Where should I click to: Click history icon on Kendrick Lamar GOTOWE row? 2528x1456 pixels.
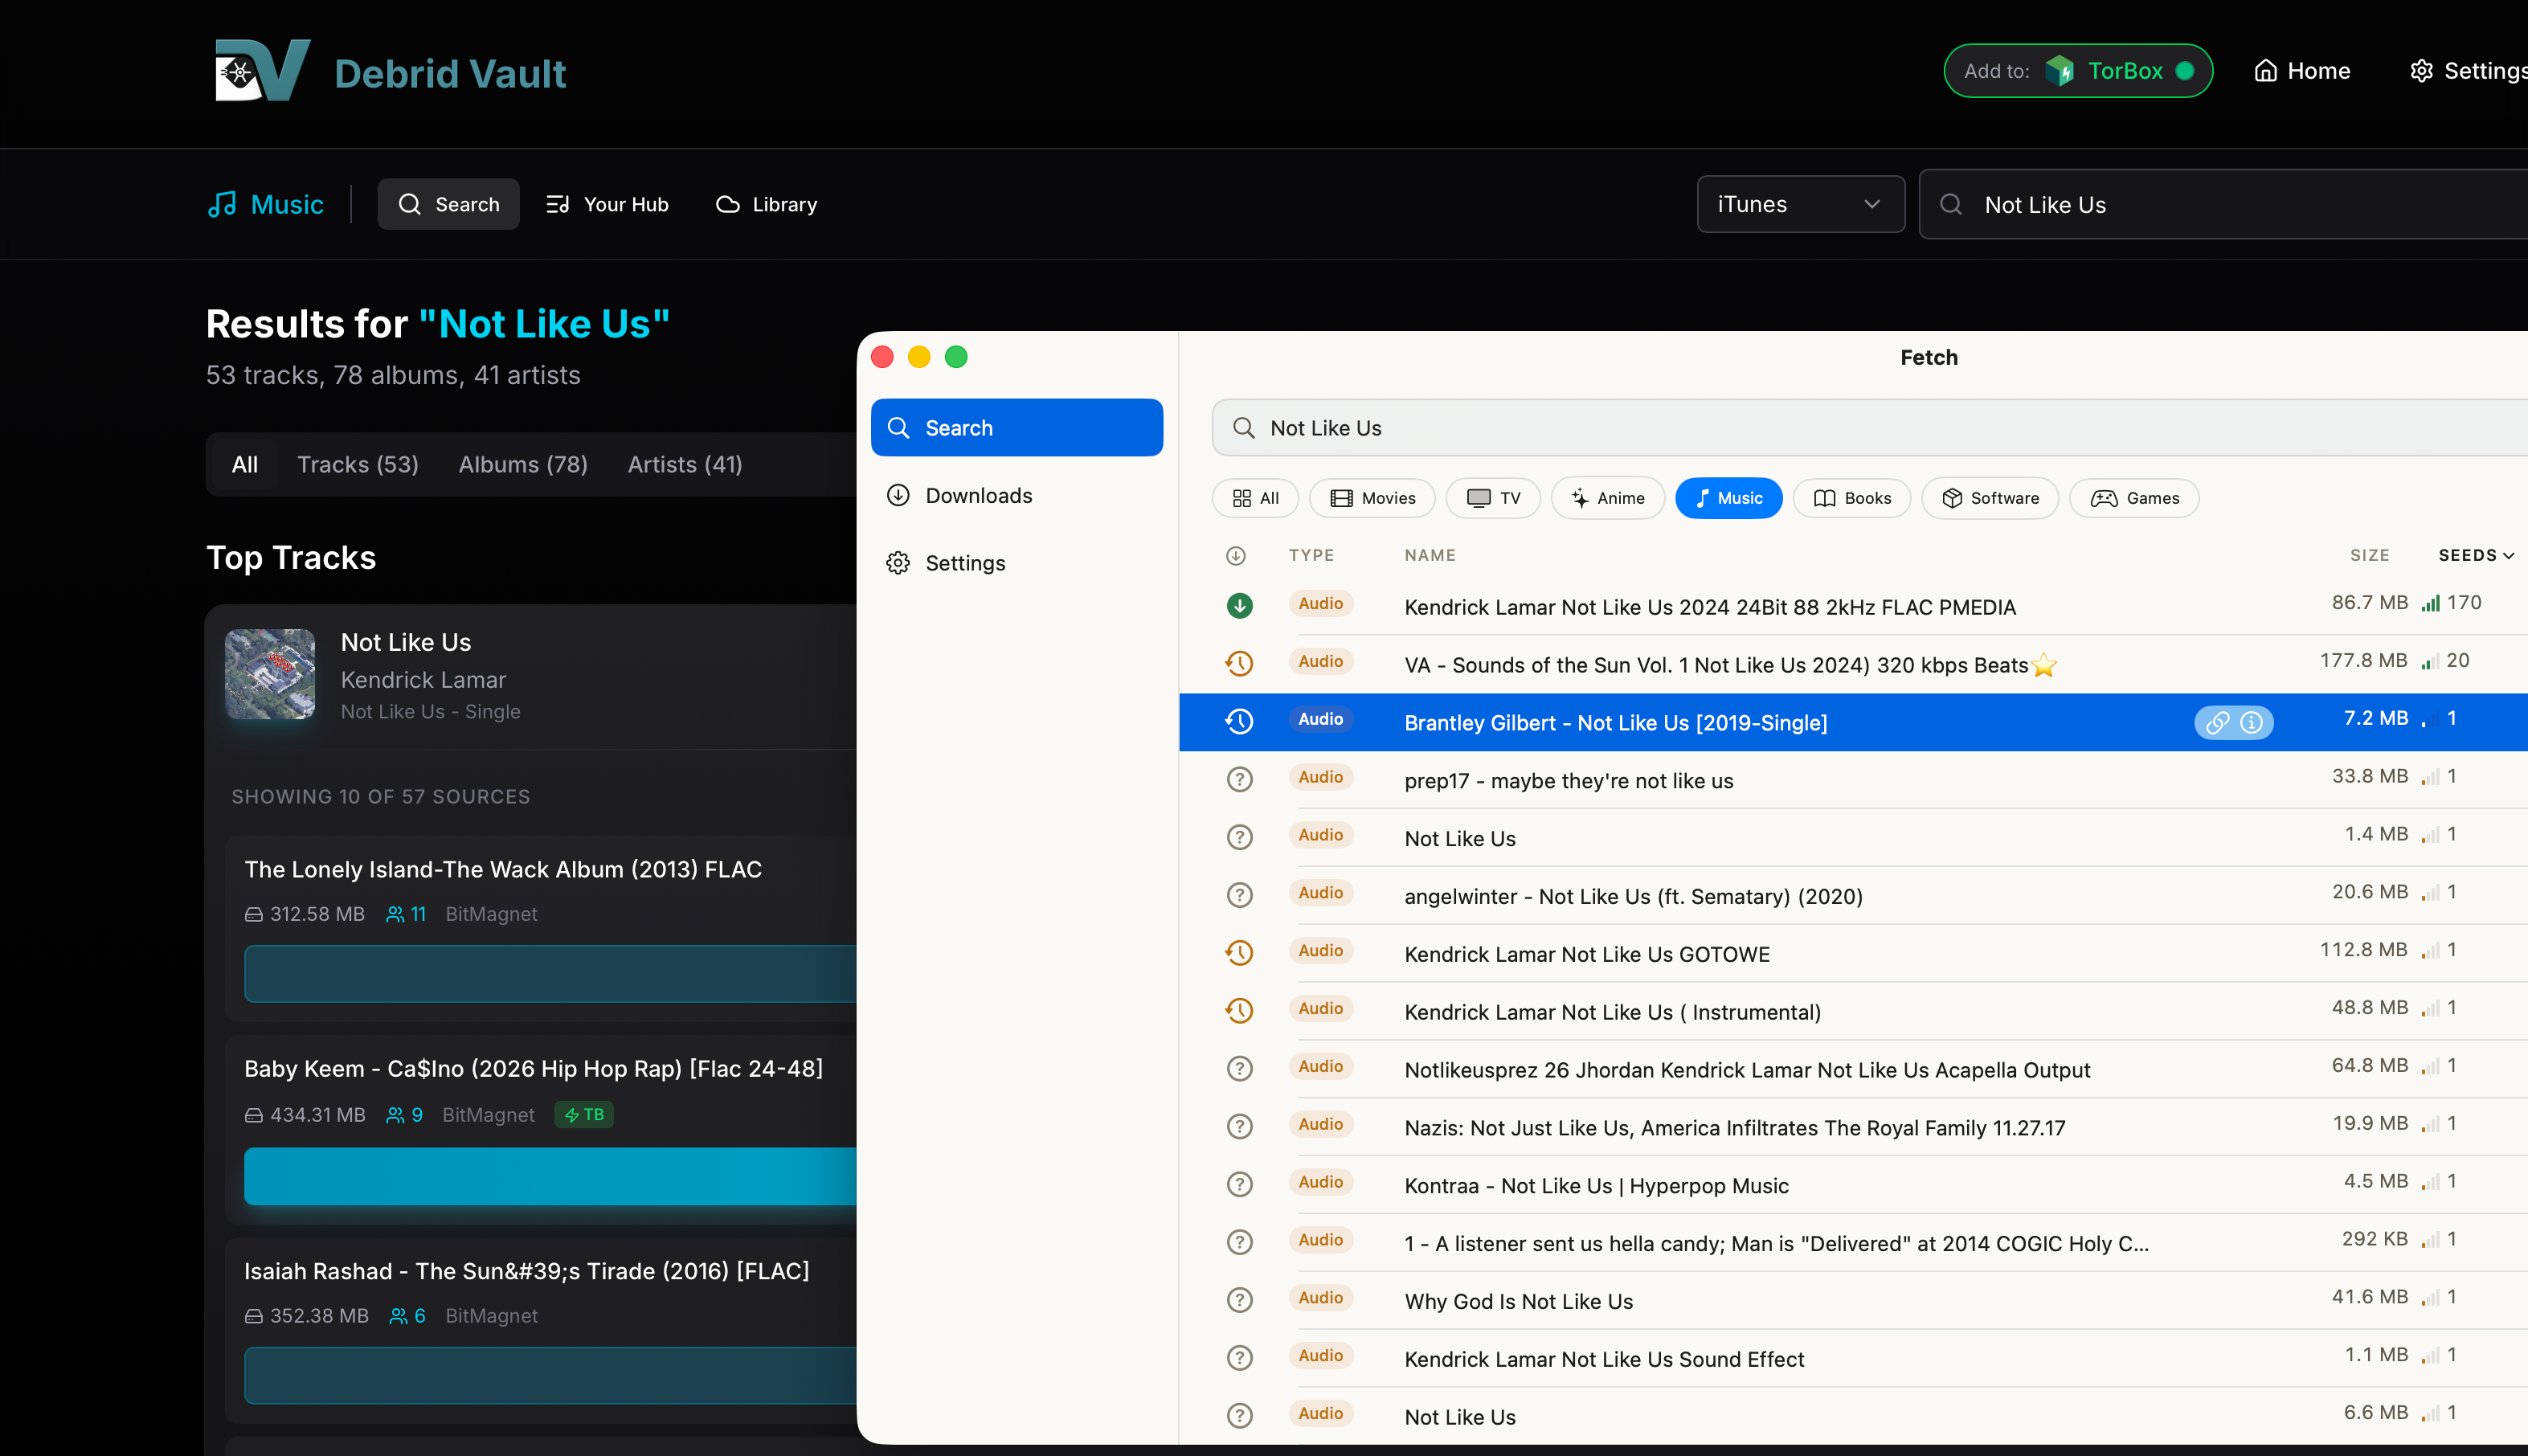click(x=1240, y=952)
